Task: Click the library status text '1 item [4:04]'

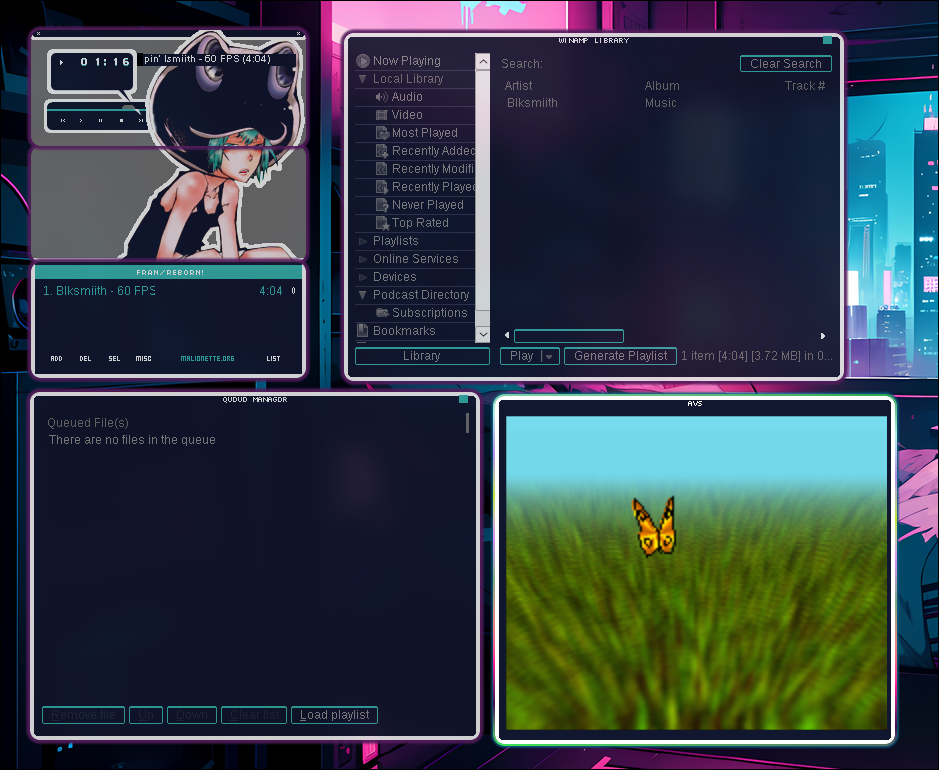Action: [x=756, y=356]
